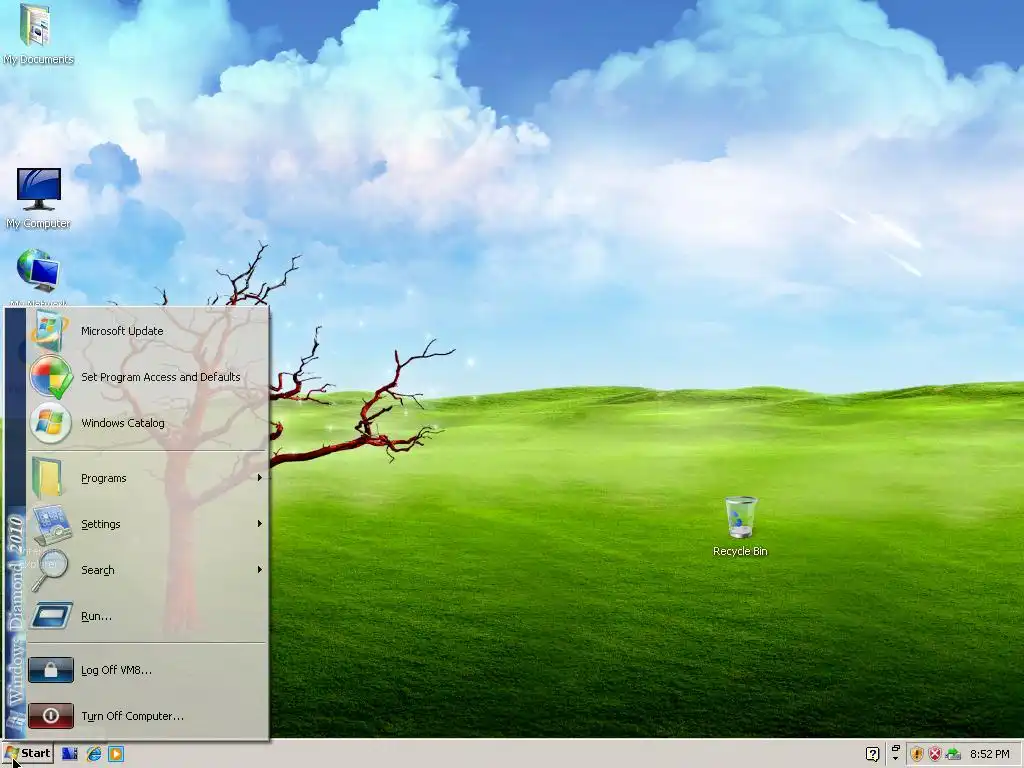Launch Windows Media Player from quick launch
This screenshot has height=768, width=1024.
pyautogui.click(x=116, y=754)
